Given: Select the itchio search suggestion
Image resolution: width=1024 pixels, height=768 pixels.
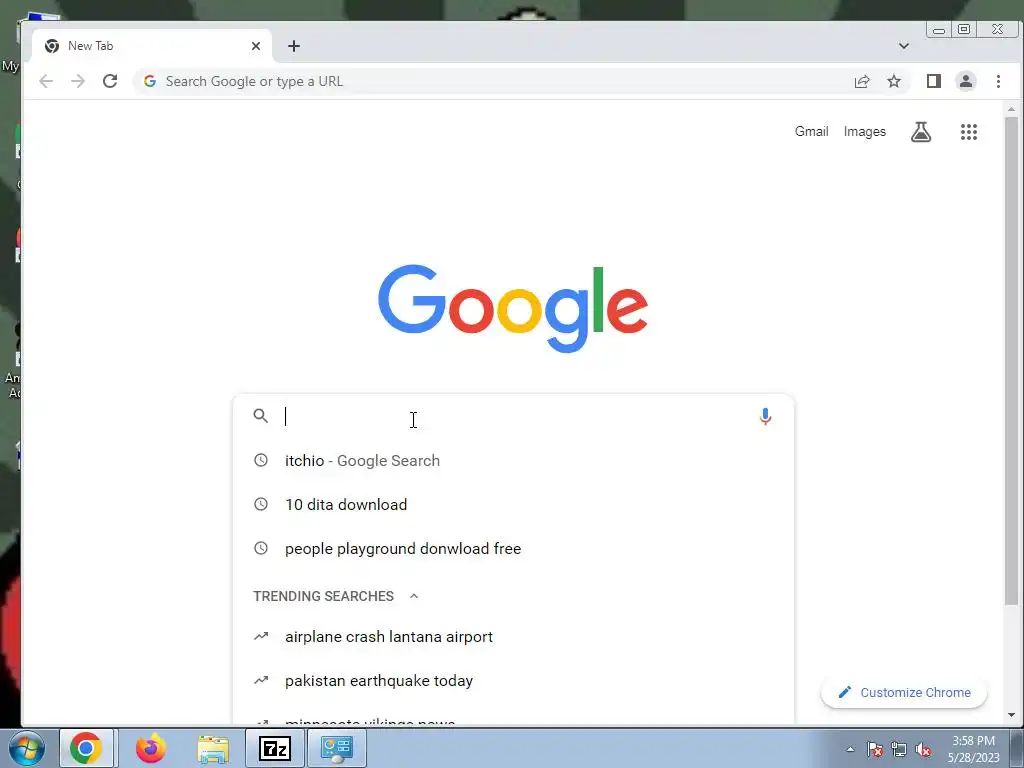Looking at the screenshot, I should pyautogui.click(x=513, y=460).
